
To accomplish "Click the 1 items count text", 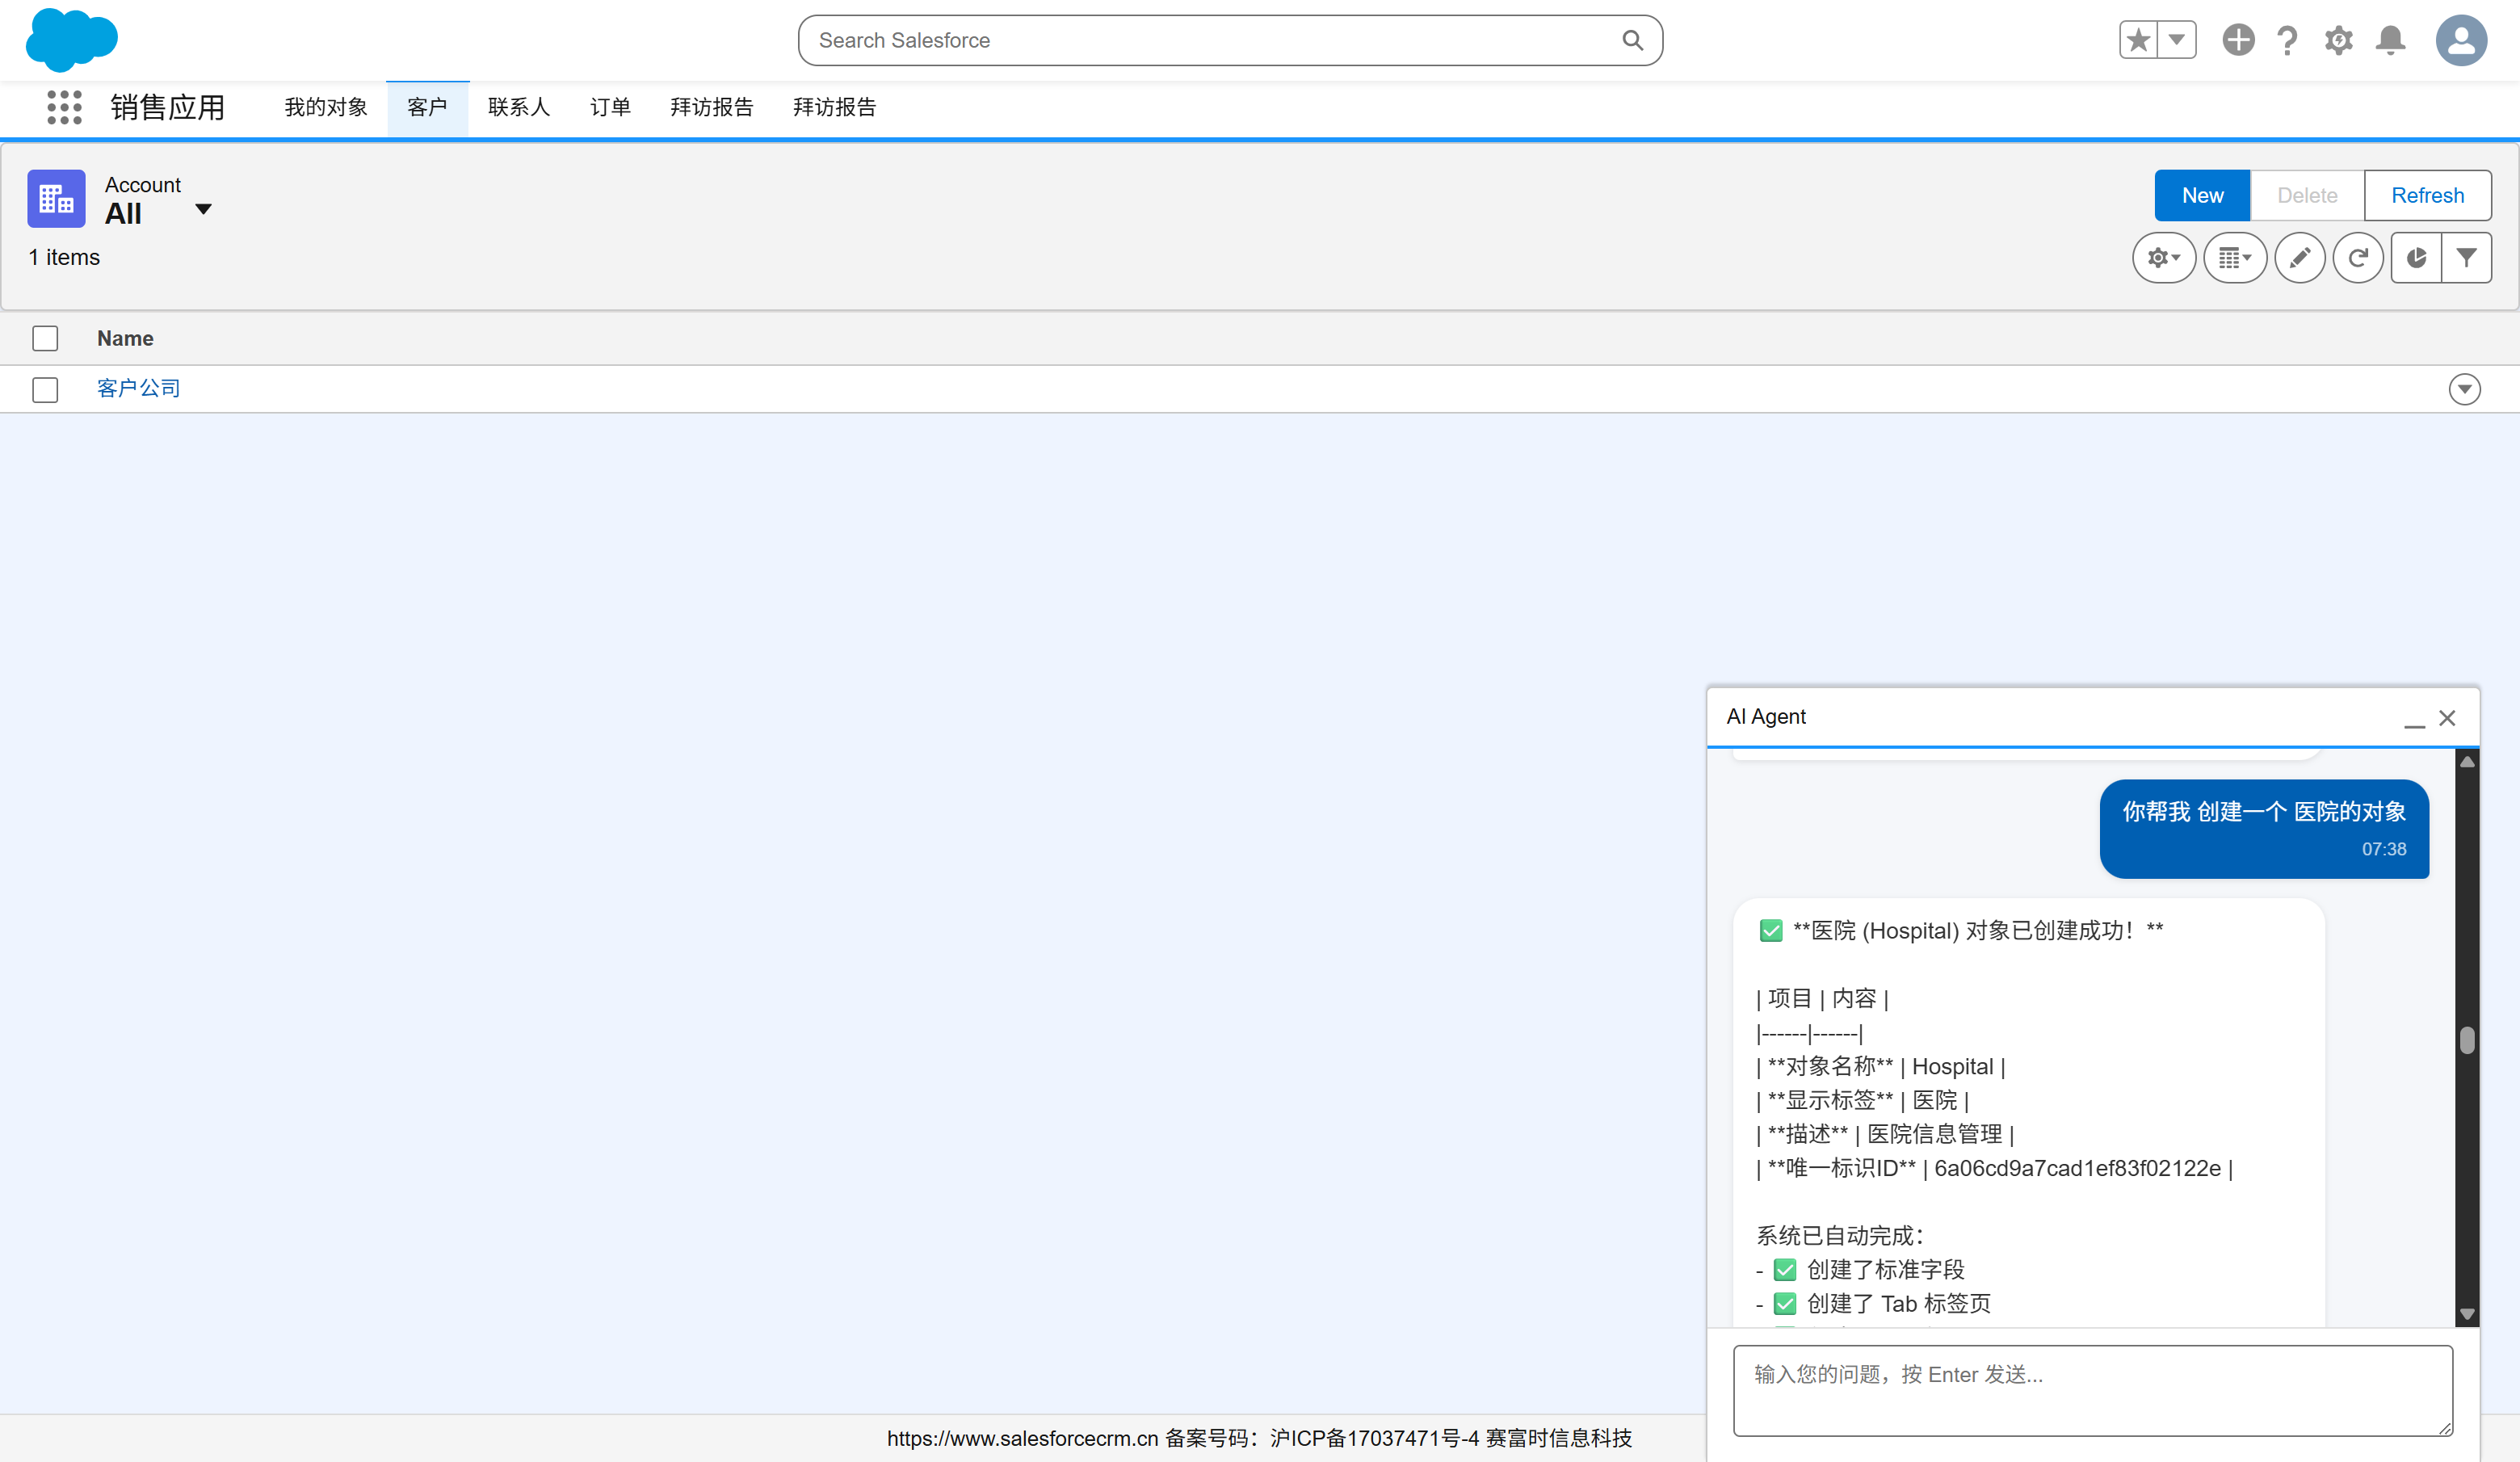I will pos(64,258).
